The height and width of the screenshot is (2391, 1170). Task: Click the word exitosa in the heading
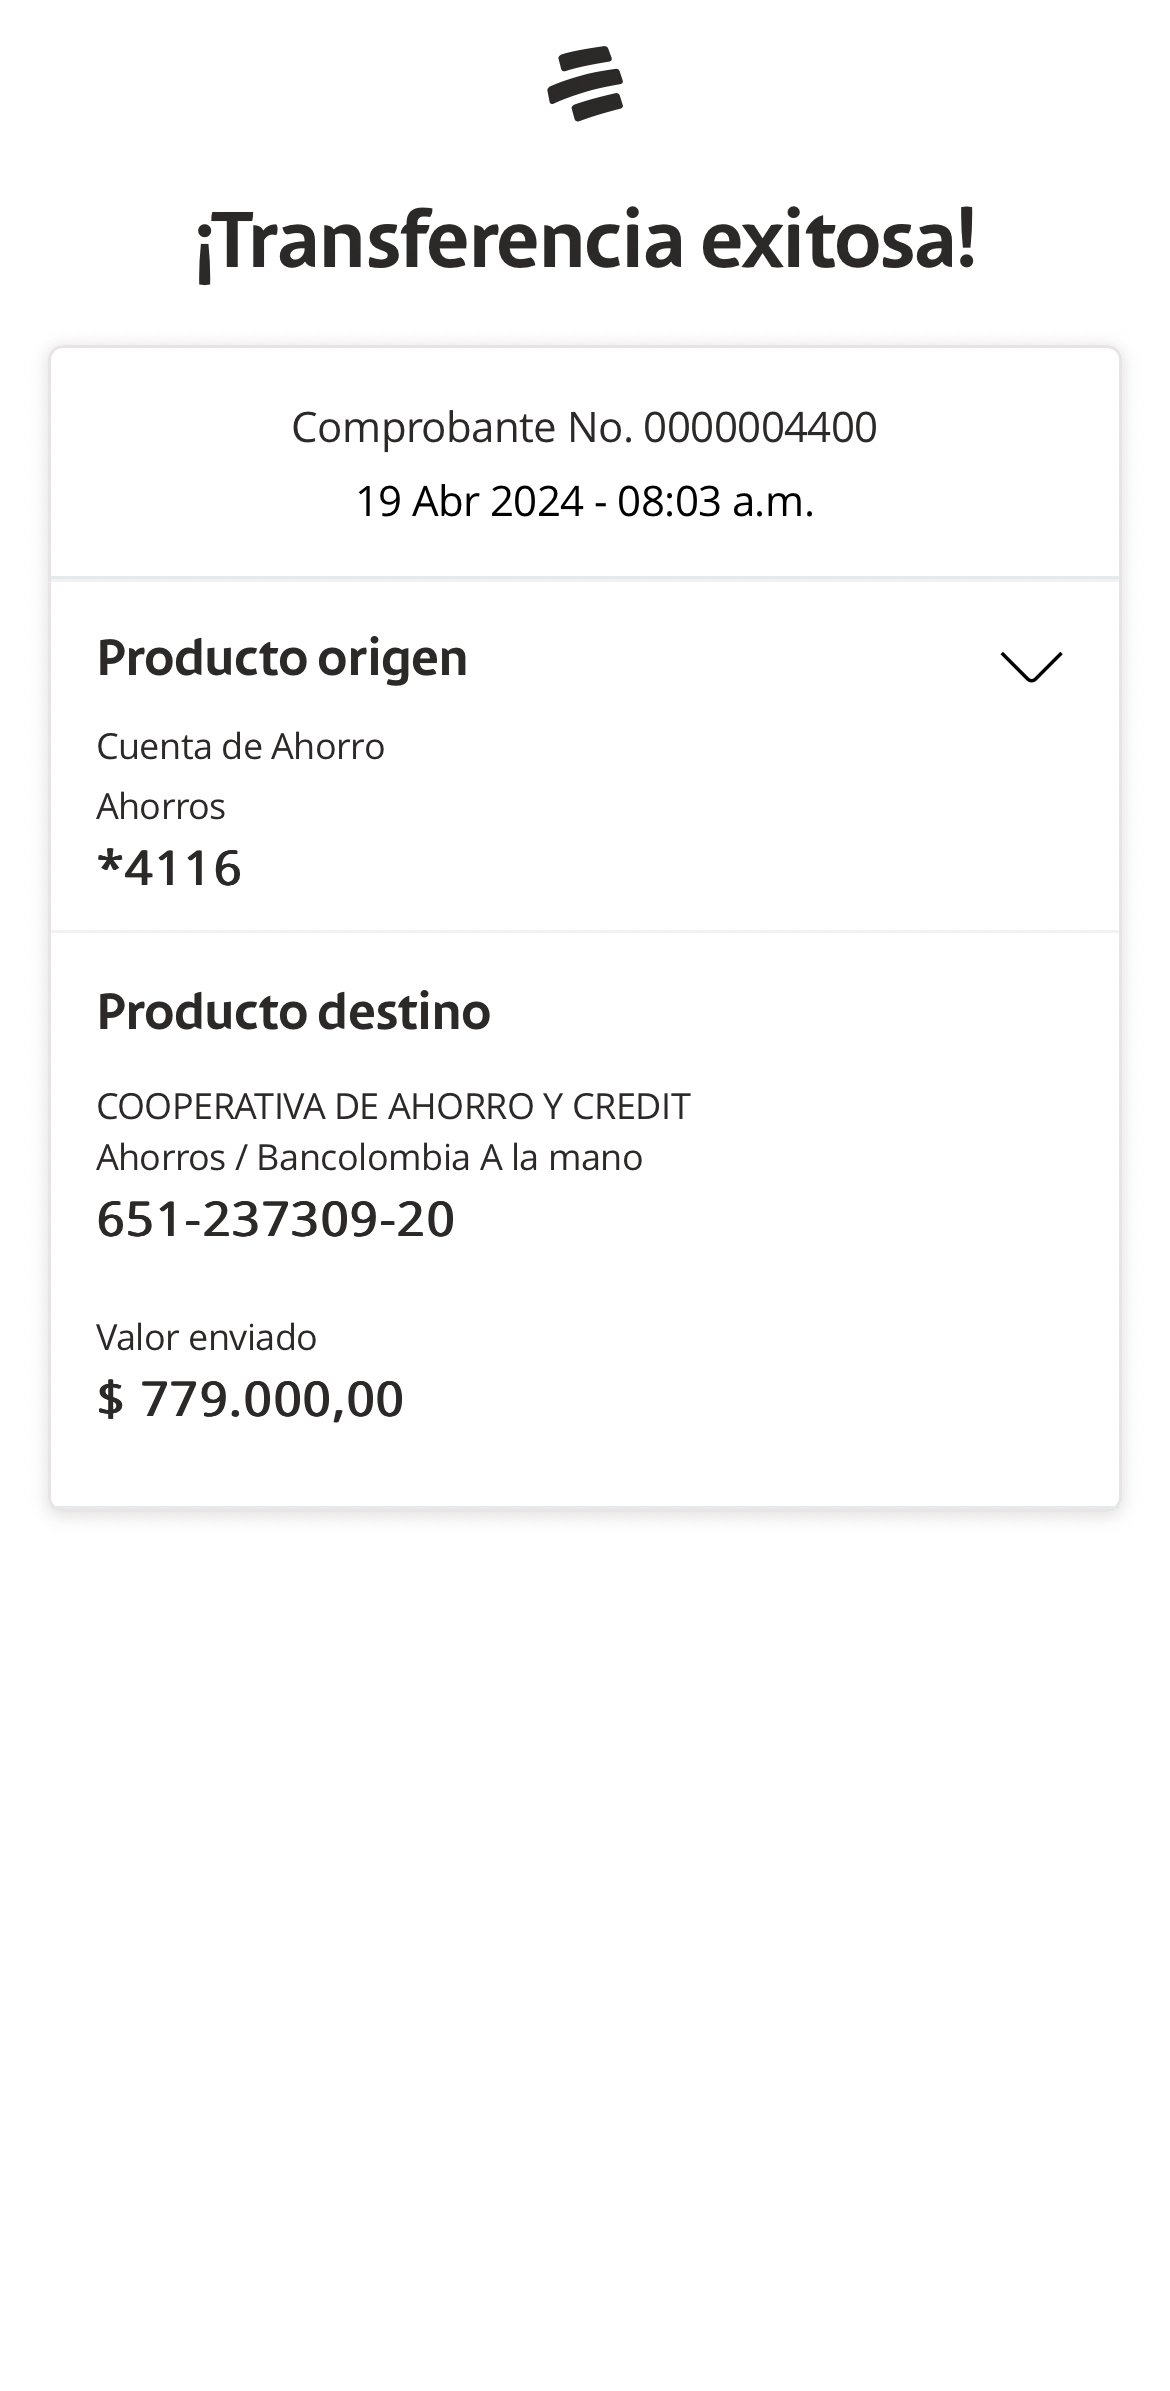(x=838, y=241)
